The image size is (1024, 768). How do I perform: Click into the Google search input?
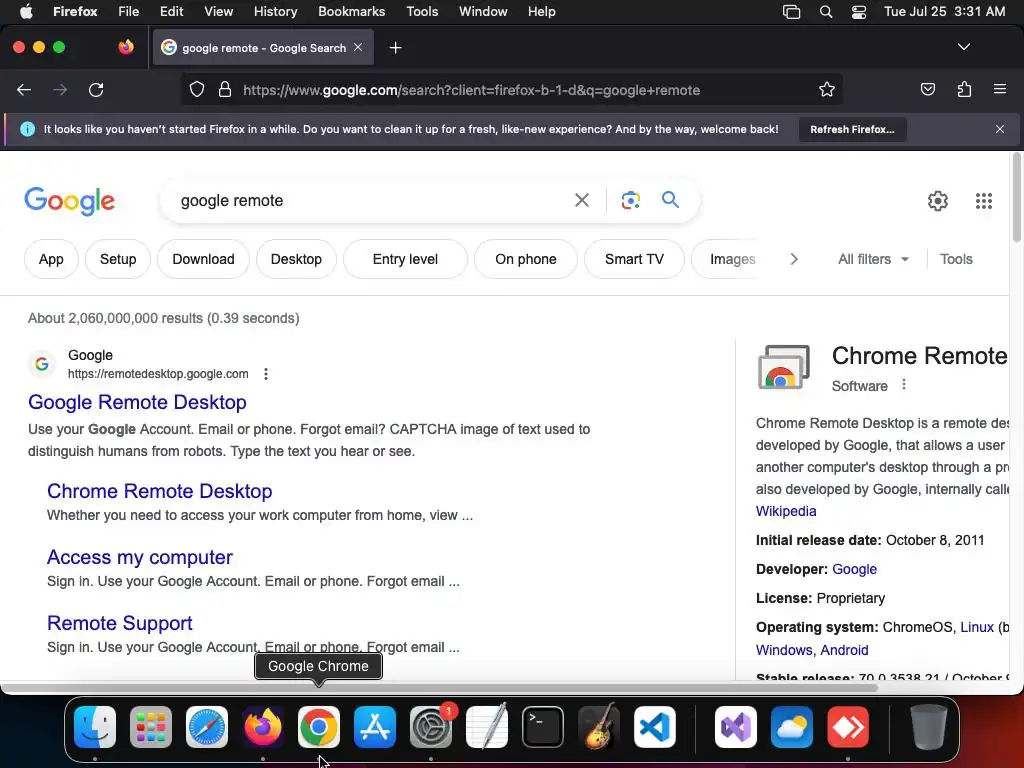point(372,200)
